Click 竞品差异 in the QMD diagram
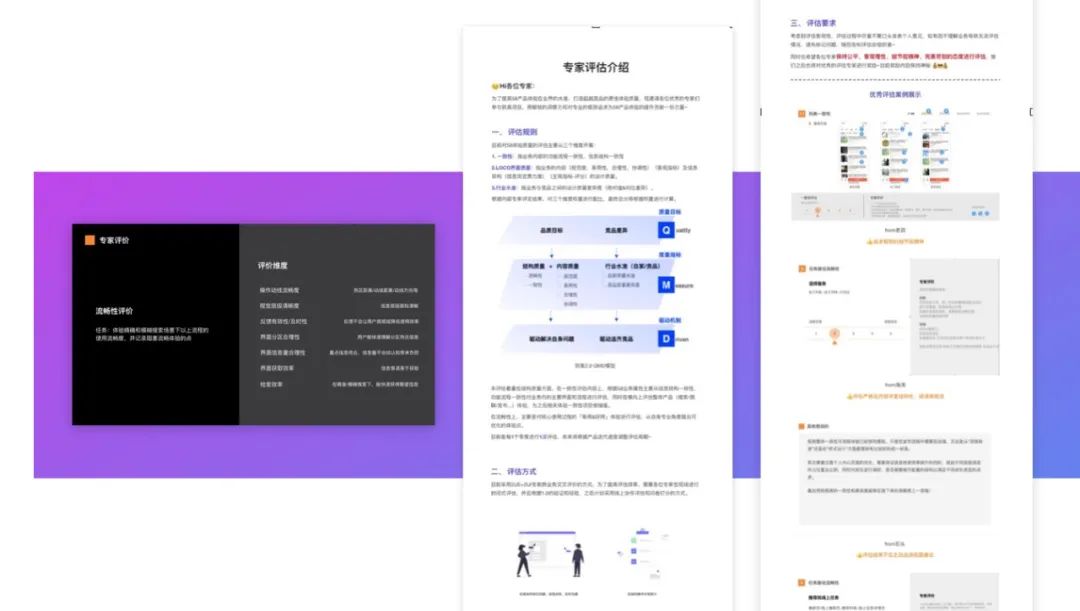 [616, 230]
